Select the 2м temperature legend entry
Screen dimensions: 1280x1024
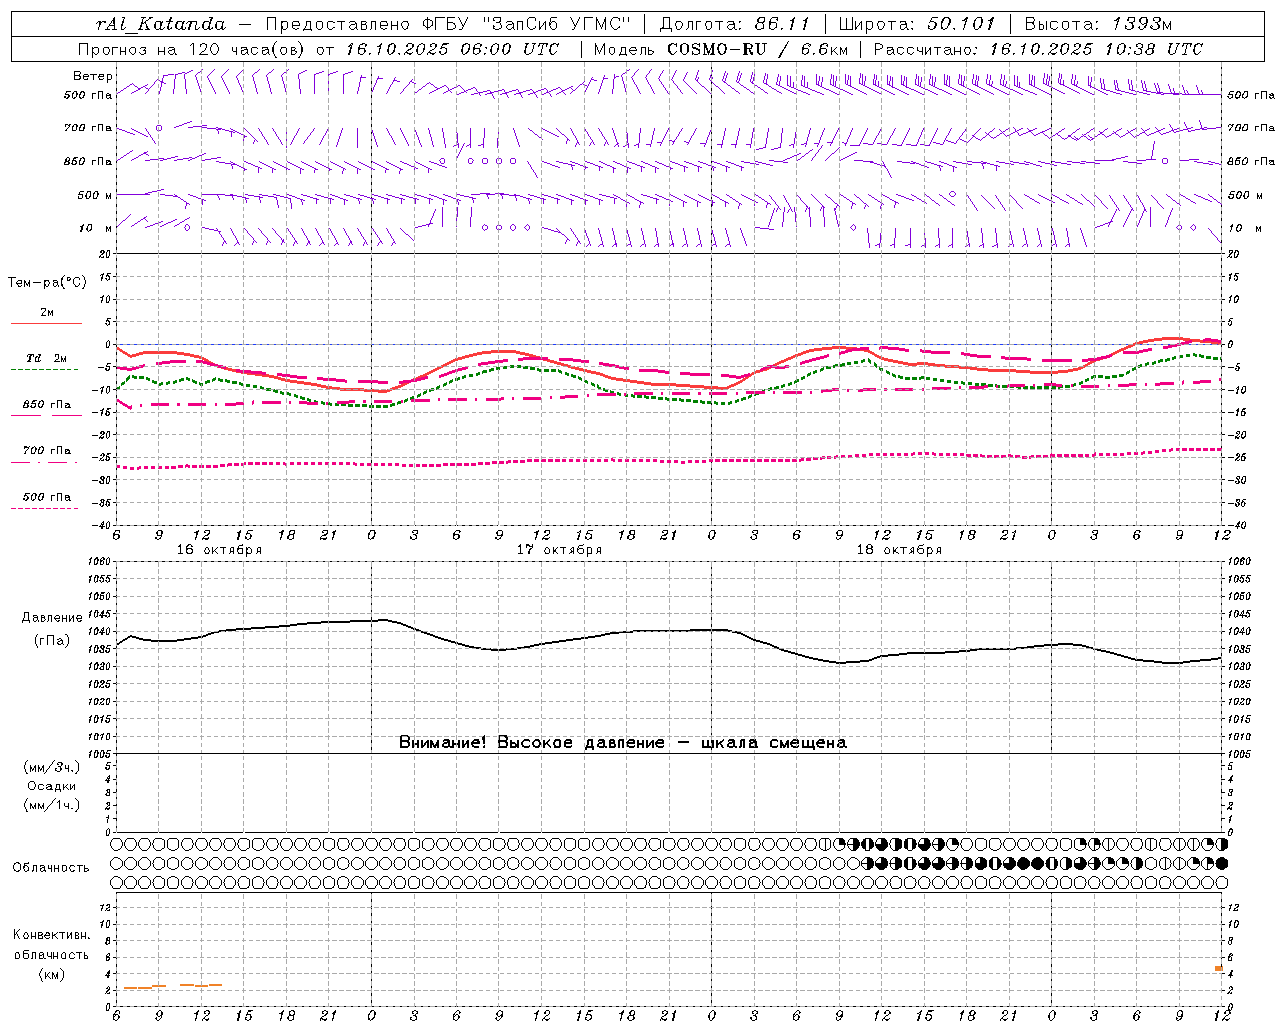click(x=47, y=313)
